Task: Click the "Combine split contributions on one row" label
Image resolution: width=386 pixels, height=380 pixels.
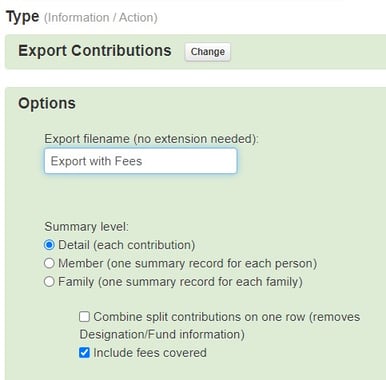Action: coord(199,317)
